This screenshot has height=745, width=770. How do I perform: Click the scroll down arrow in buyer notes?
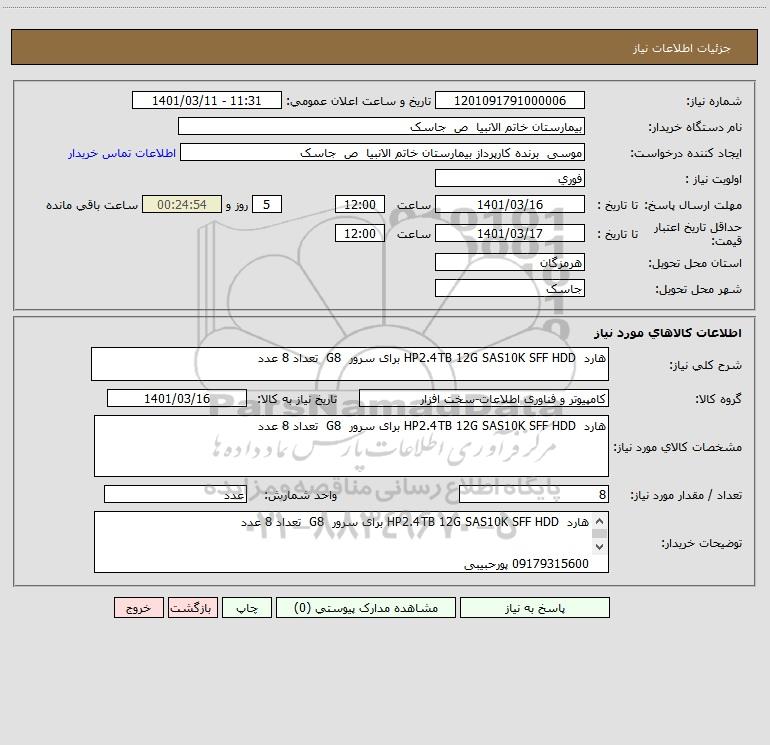click(599, 546)
